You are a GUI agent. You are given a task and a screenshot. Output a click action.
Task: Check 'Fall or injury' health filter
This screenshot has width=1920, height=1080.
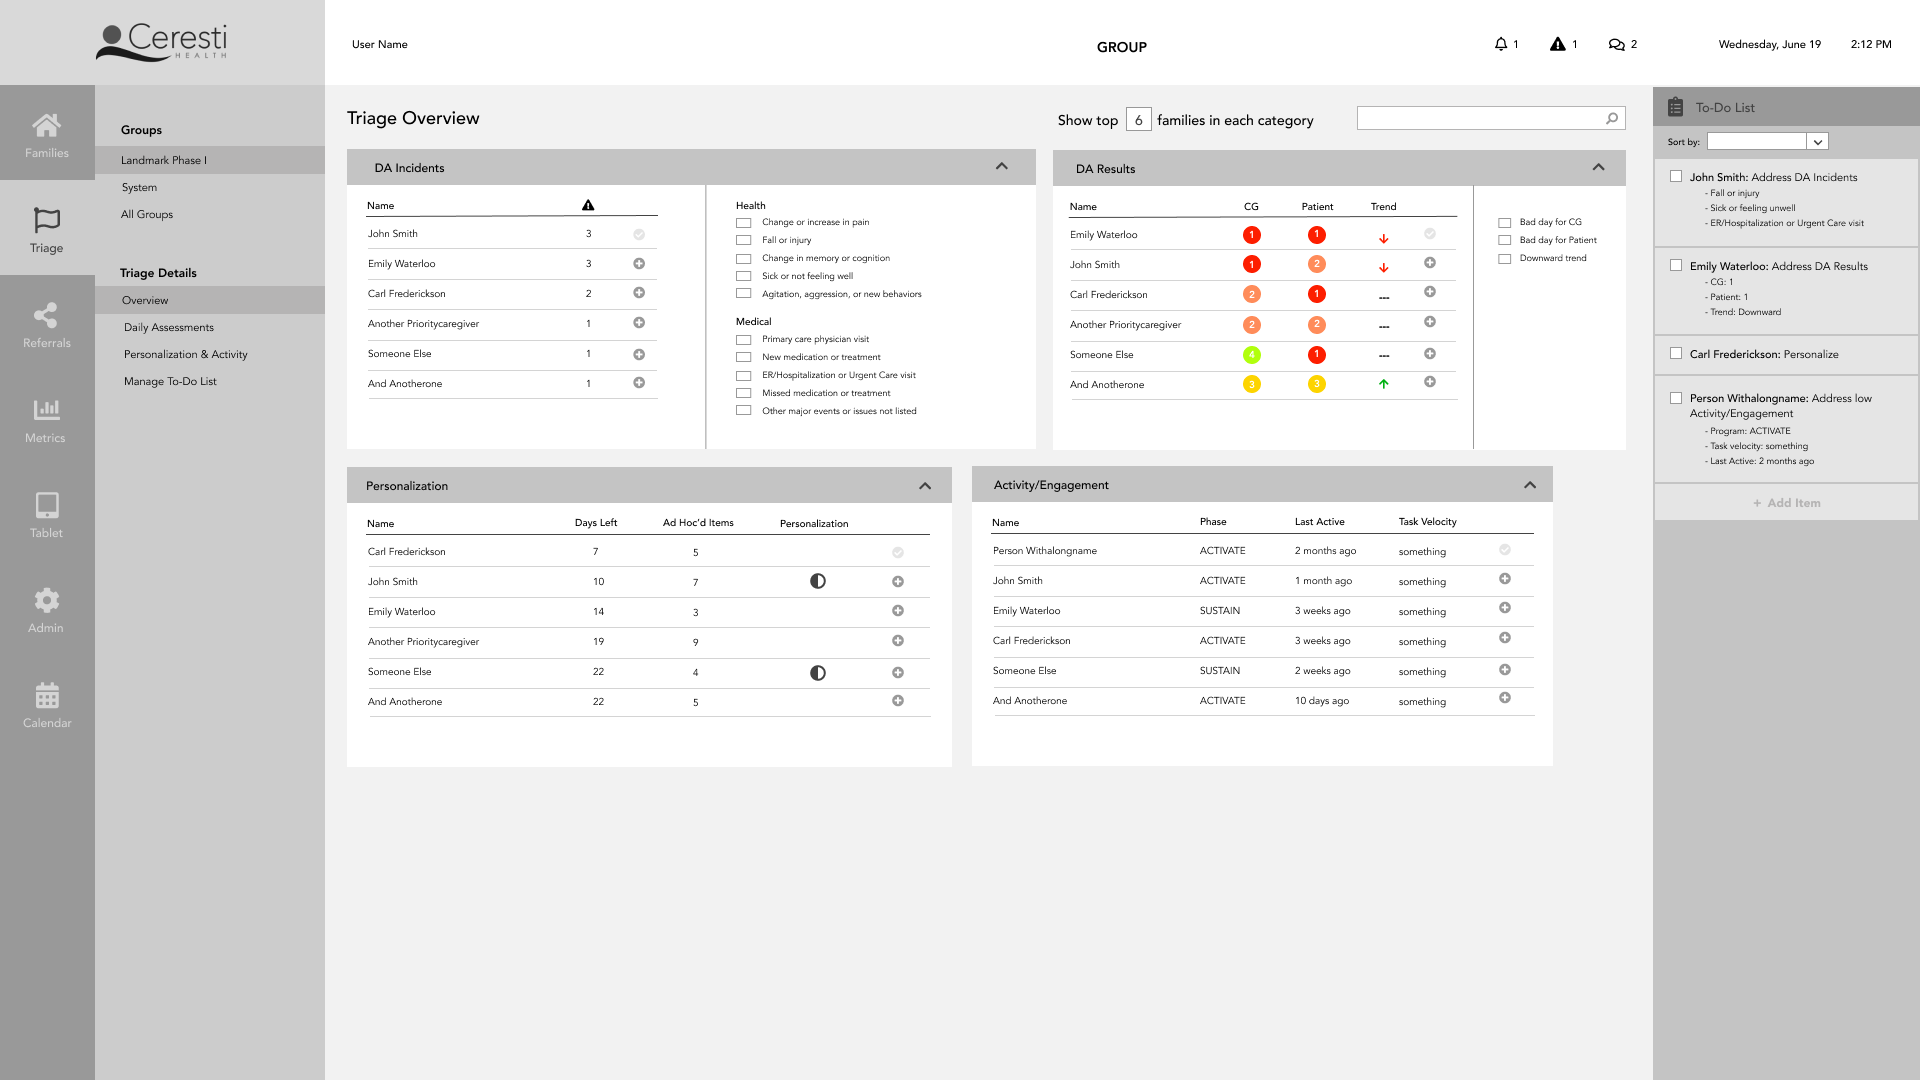(743, 240)
